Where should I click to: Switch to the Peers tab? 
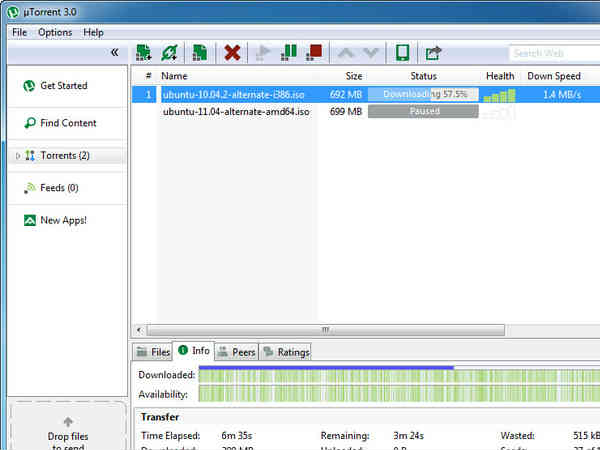coord(237,351)
